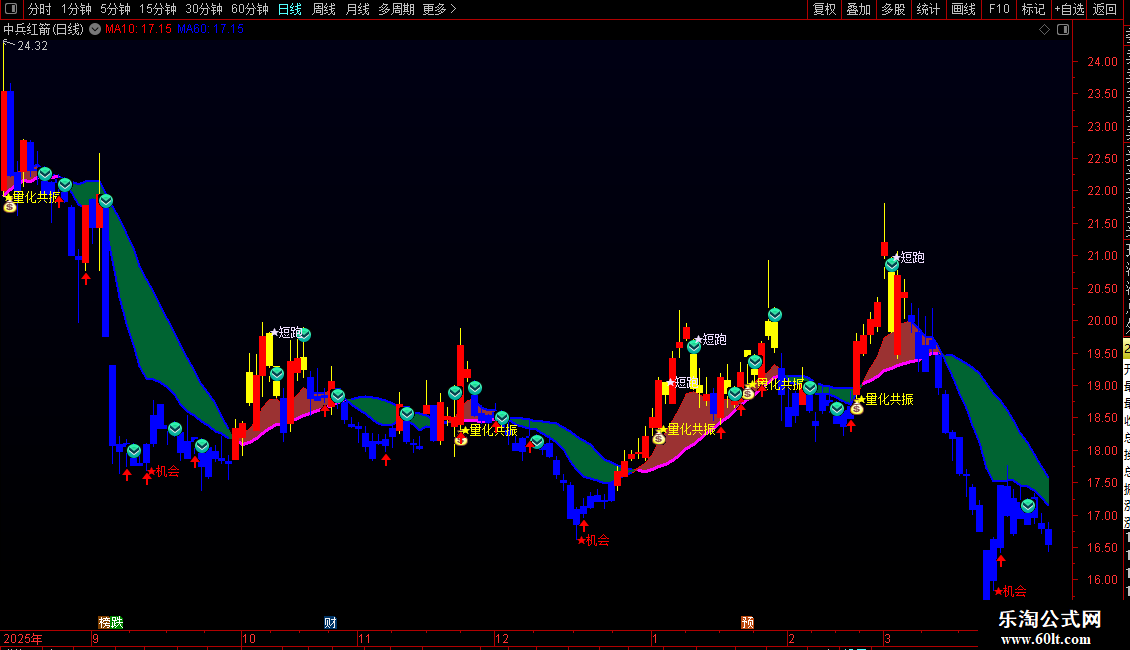
Task: Toggle the left sidebar panel icon
Action: 11,9
